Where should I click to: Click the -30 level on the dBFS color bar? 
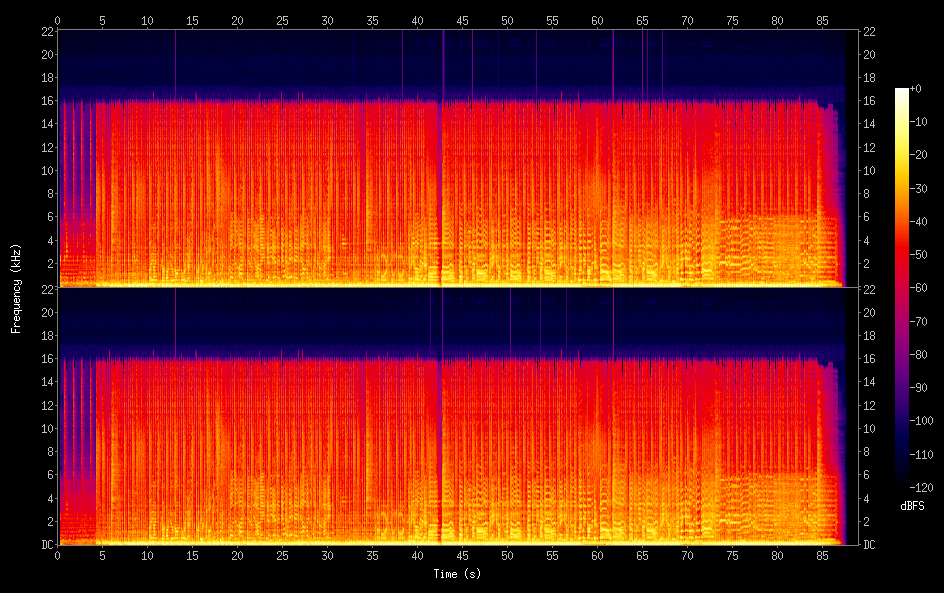point(916,190)
